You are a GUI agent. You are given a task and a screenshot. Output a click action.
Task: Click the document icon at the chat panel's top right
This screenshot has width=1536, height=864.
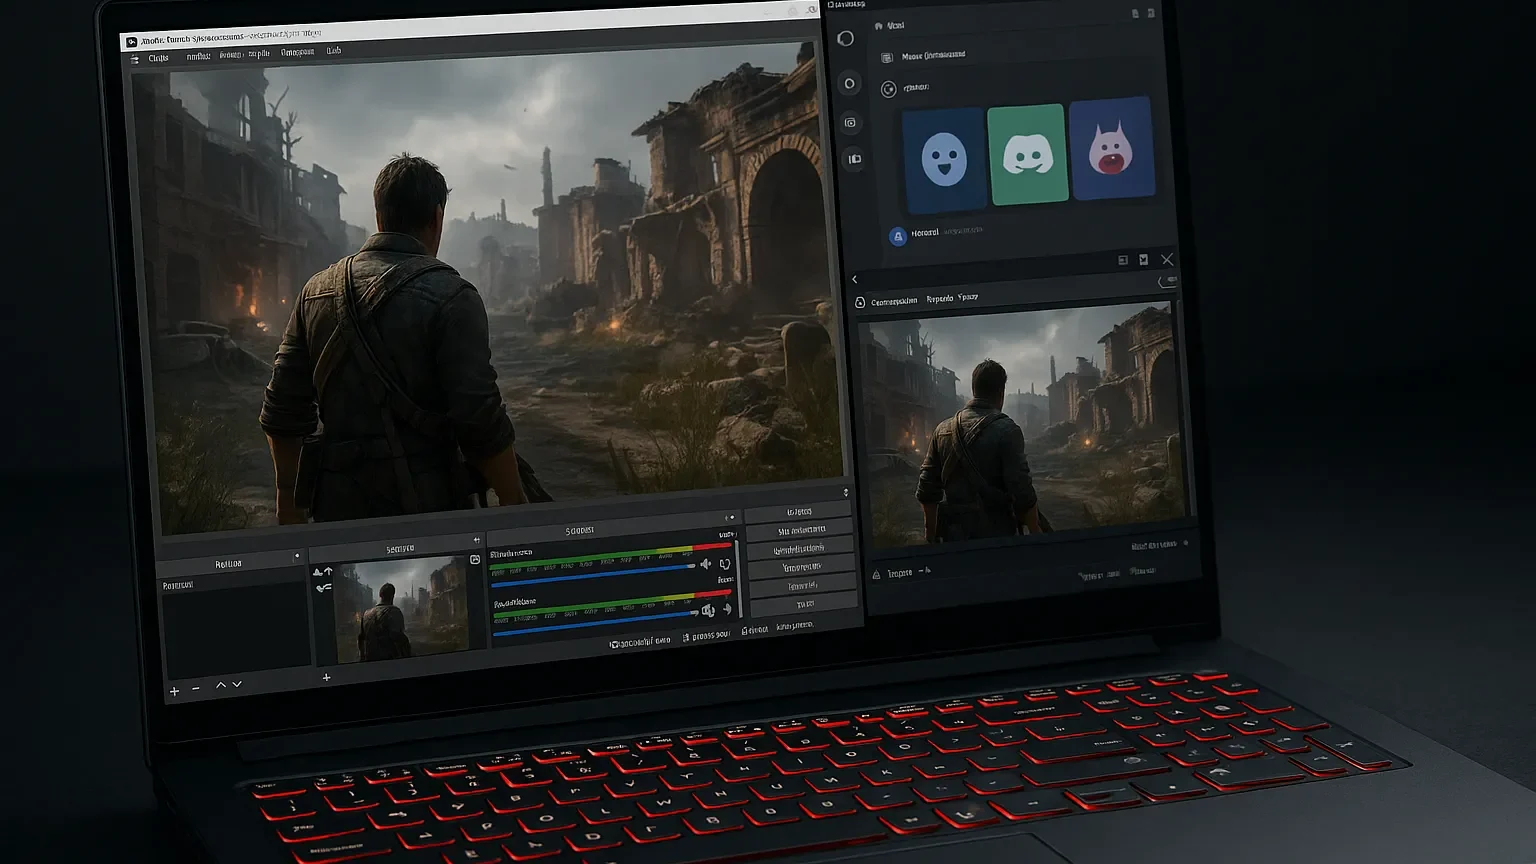1135,14
